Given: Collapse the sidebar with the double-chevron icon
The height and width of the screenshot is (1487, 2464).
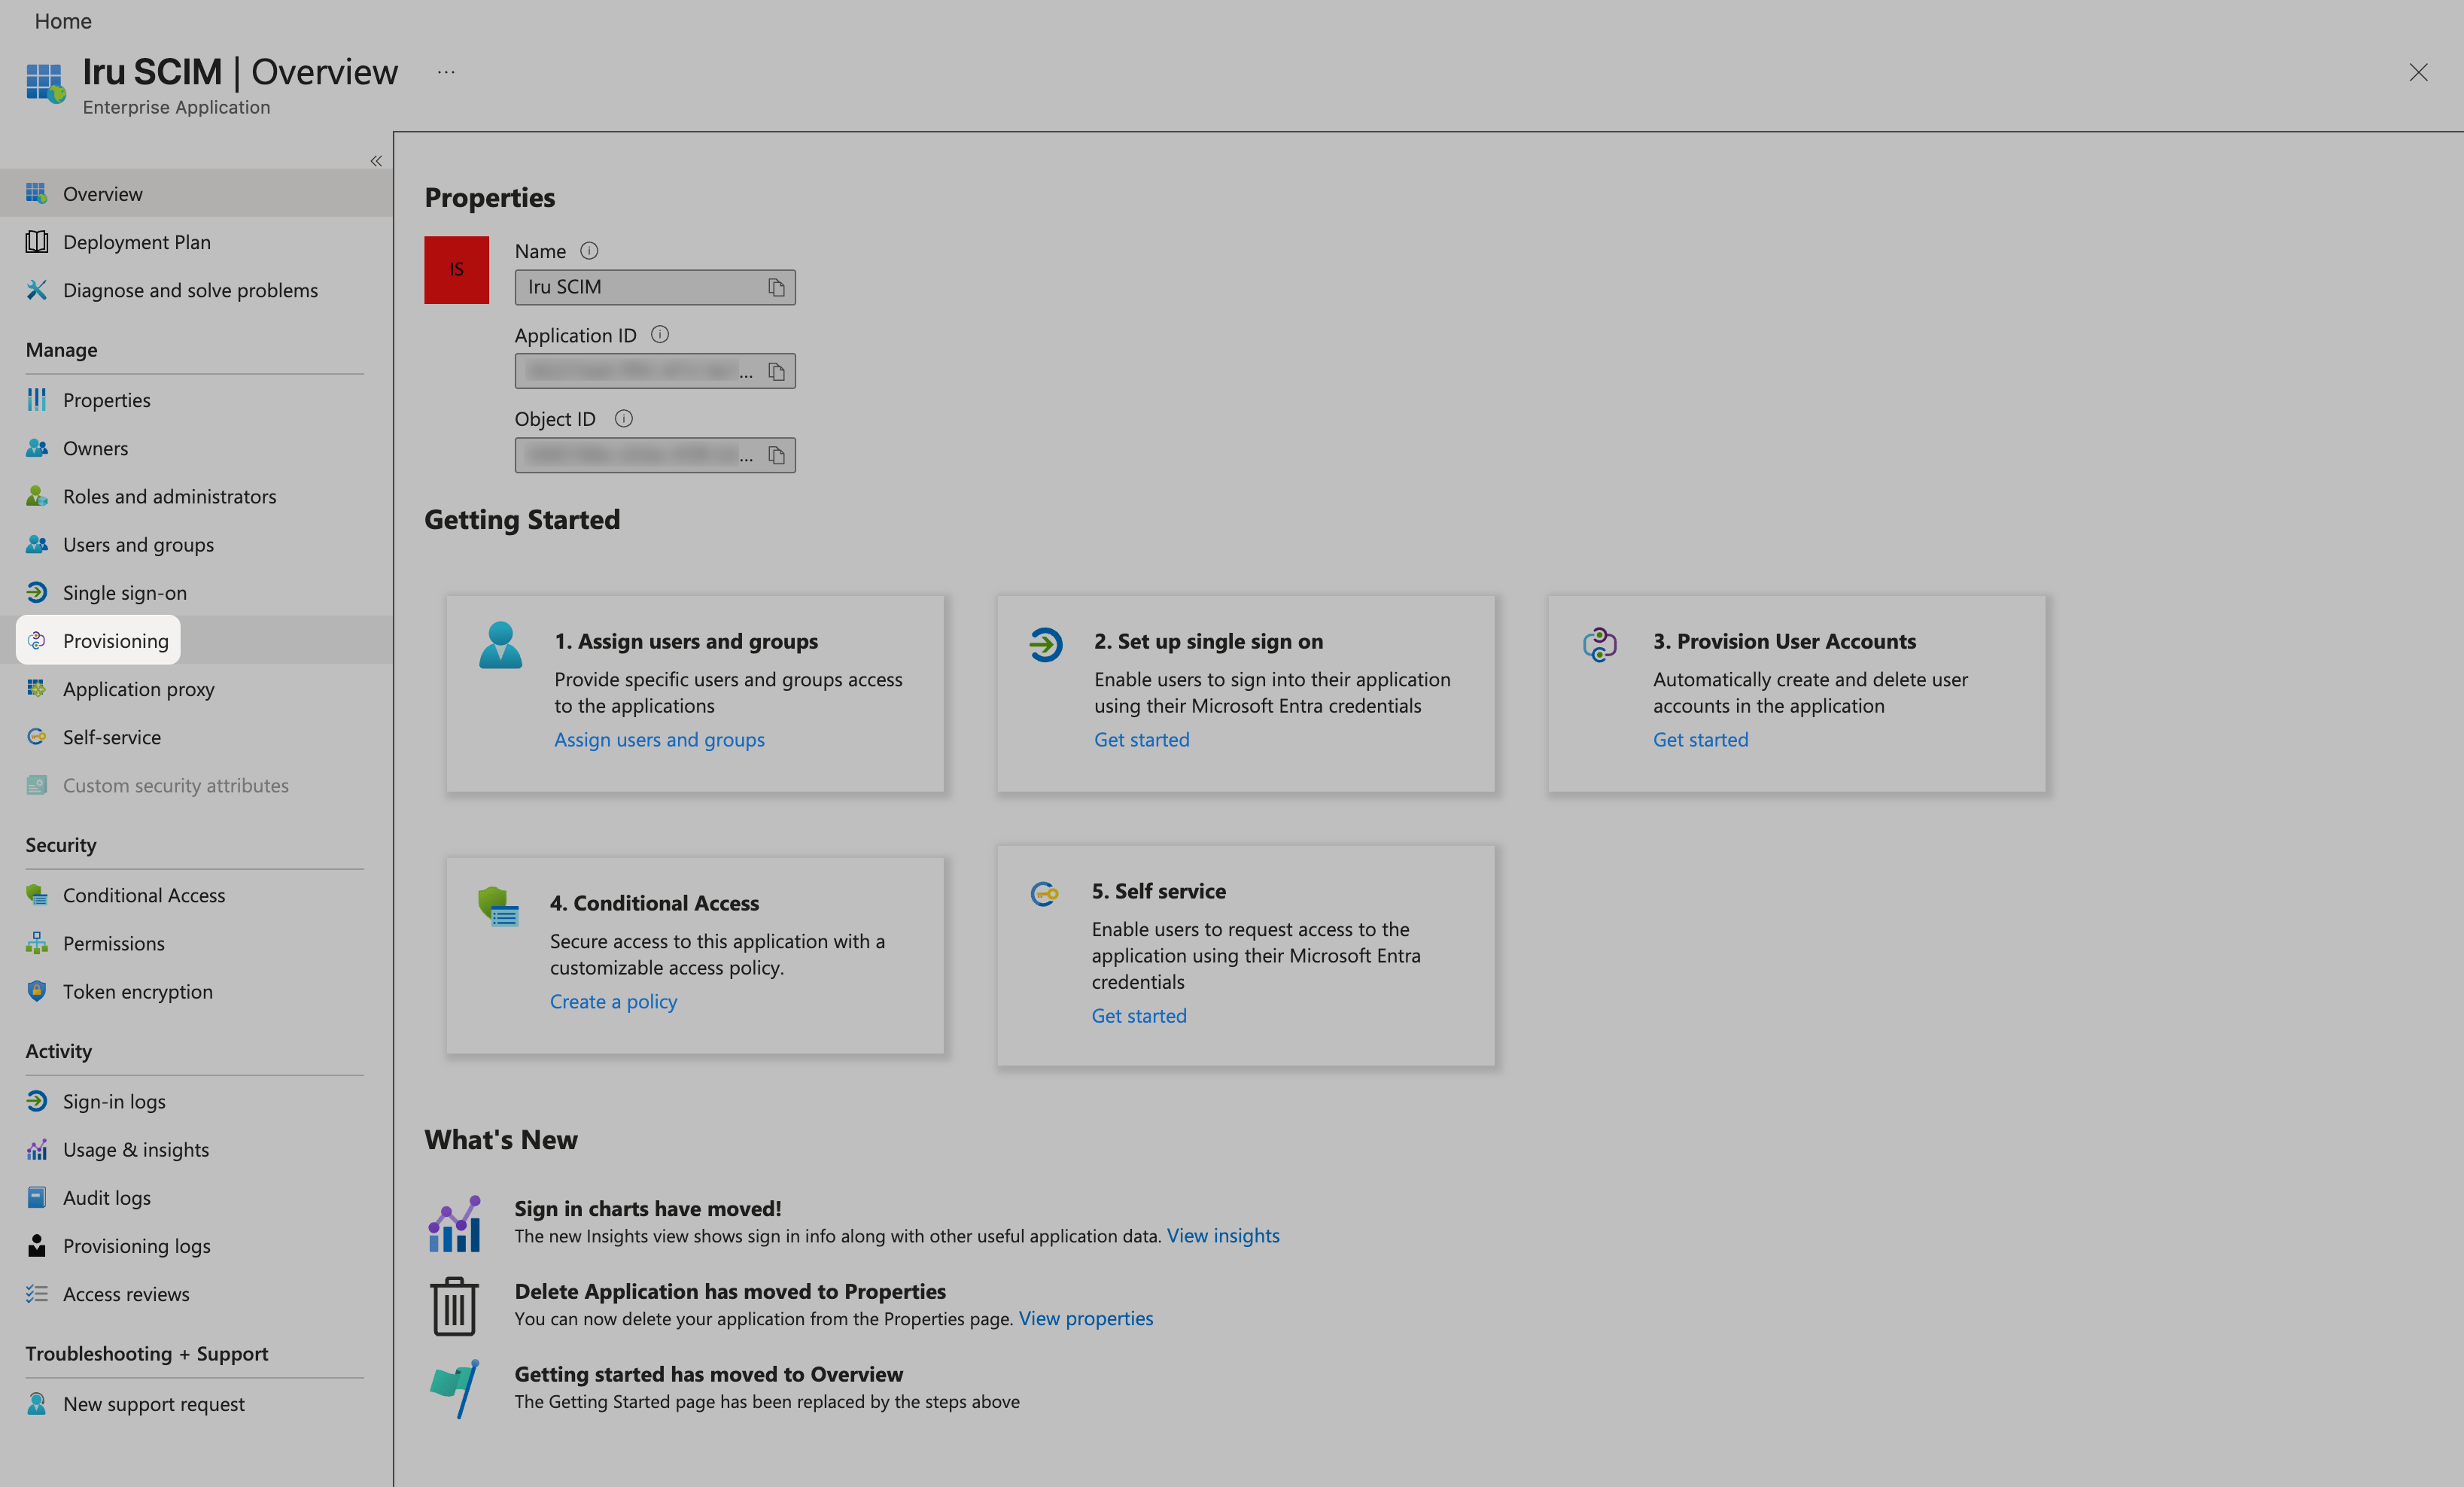Looking at the screenshot, I should click(376, 161).
